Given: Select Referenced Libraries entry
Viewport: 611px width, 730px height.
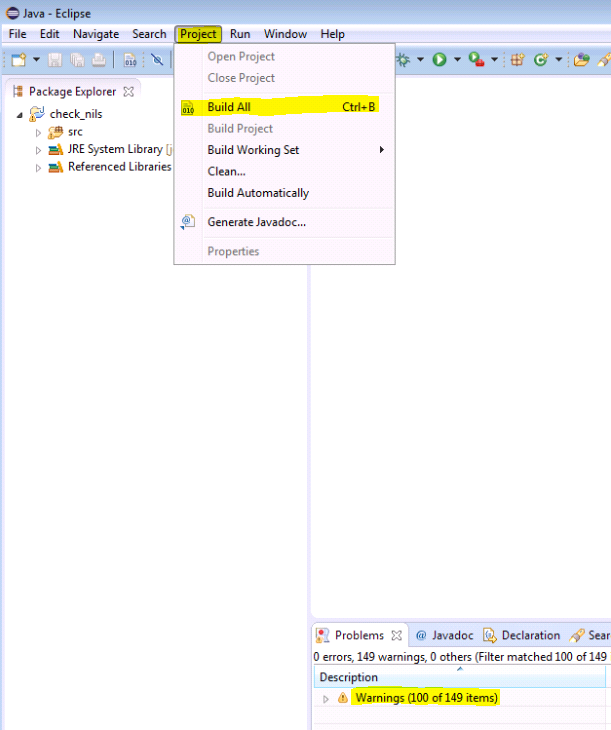Looking at the screenshot, I should point(120,167).
